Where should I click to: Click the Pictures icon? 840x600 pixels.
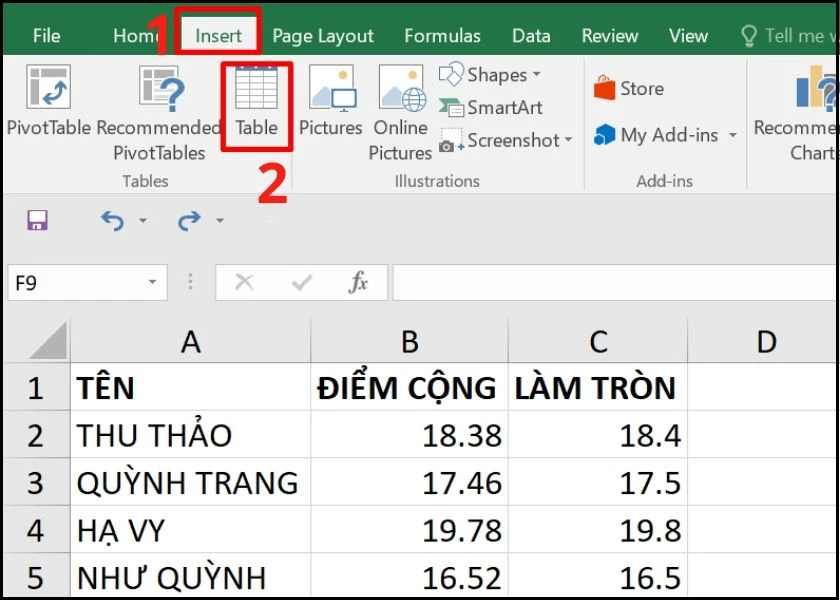[331, 101]
